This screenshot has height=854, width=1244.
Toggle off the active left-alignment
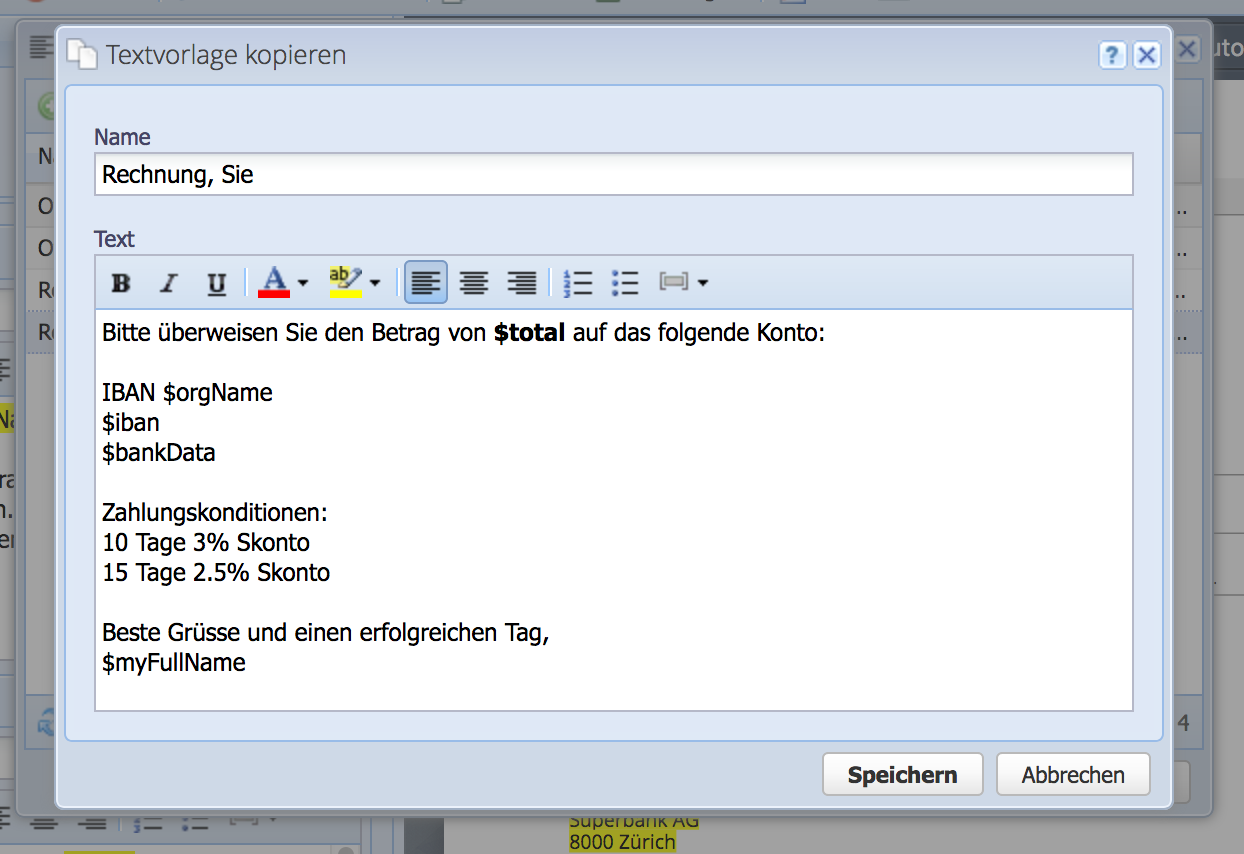pos(426,283)
